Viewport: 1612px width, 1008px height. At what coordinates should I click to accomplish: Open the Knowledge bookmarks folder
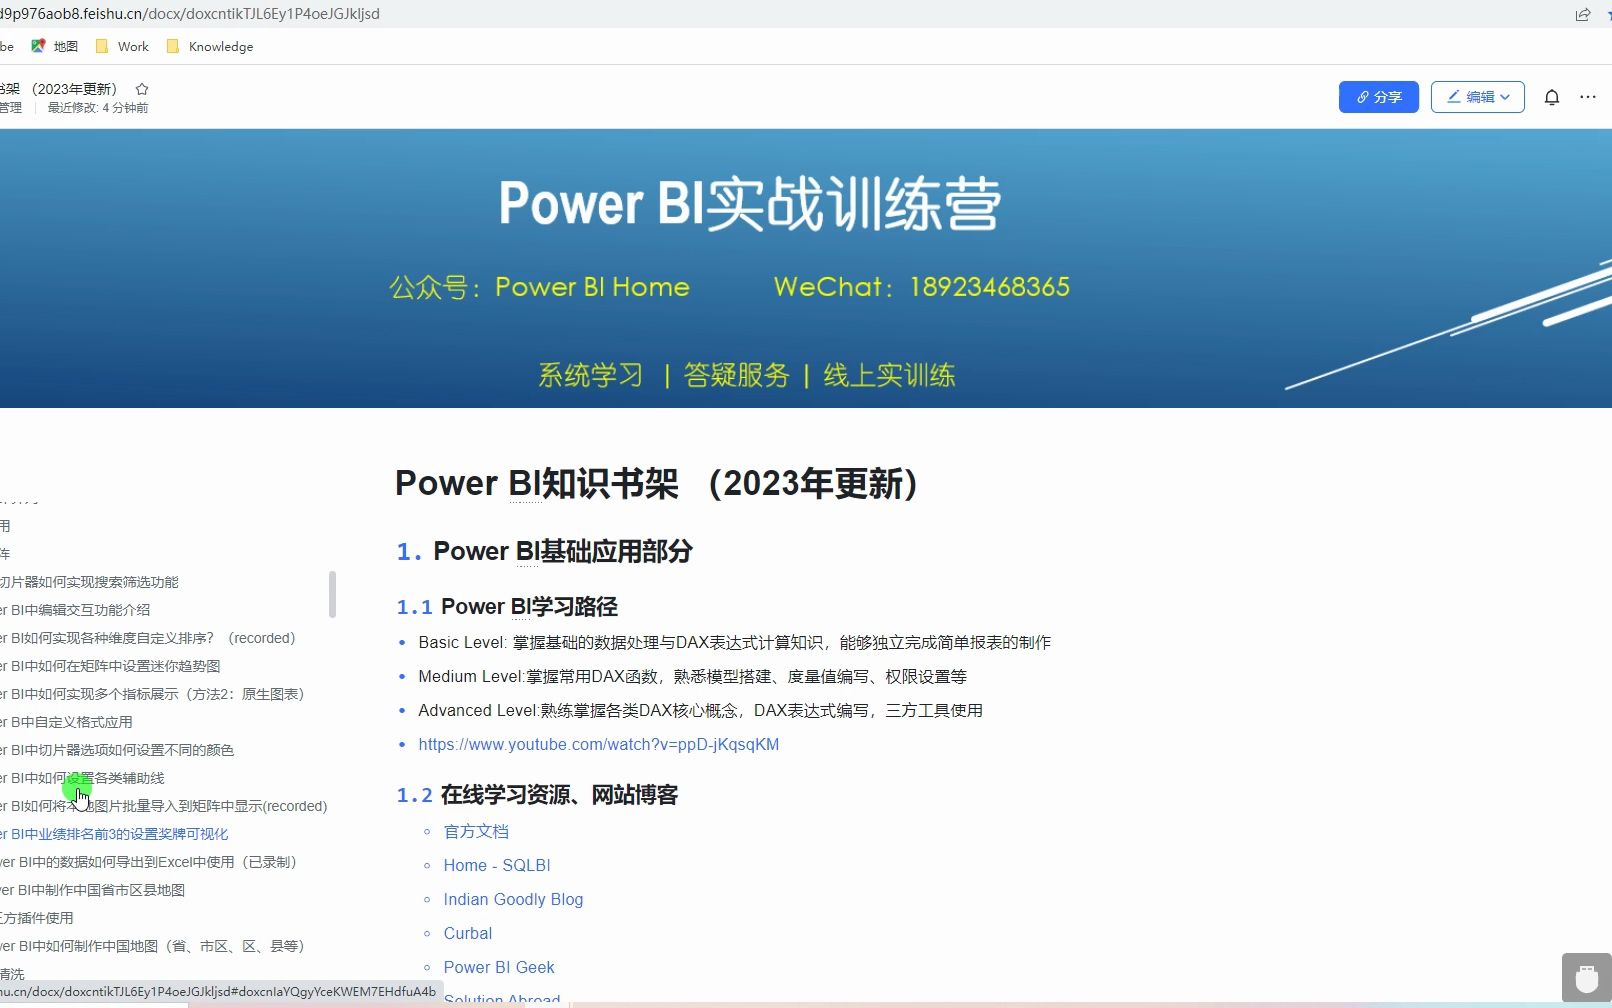coord(210,46)
